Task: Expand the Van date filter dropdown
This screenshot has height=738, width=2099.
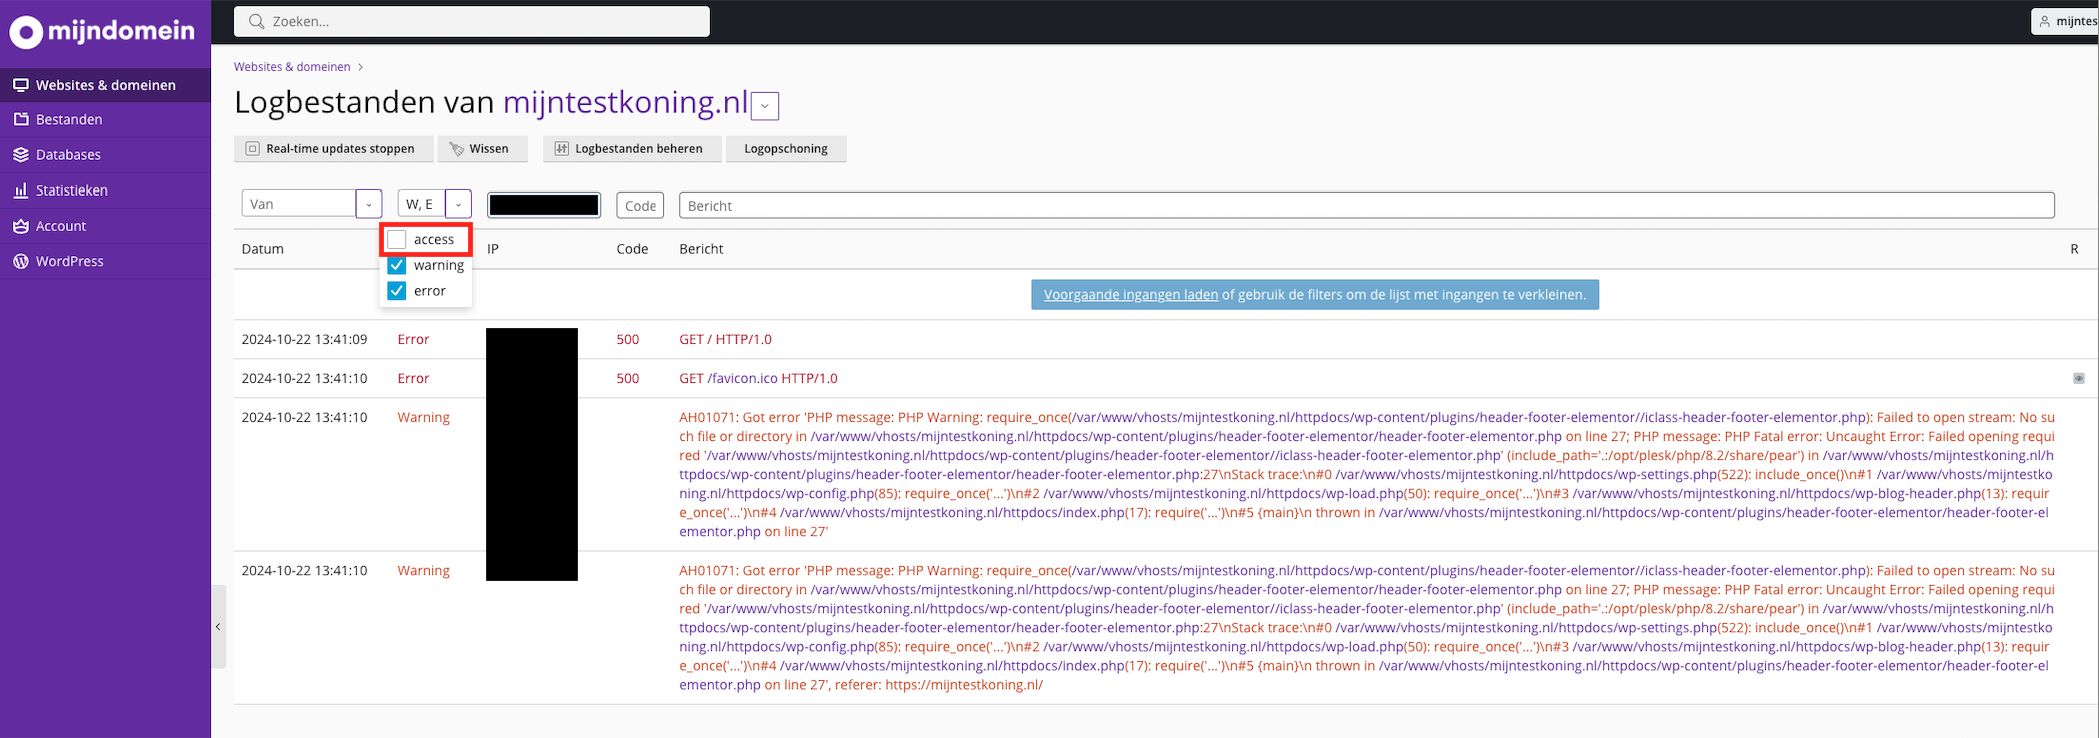Action: 369,204
